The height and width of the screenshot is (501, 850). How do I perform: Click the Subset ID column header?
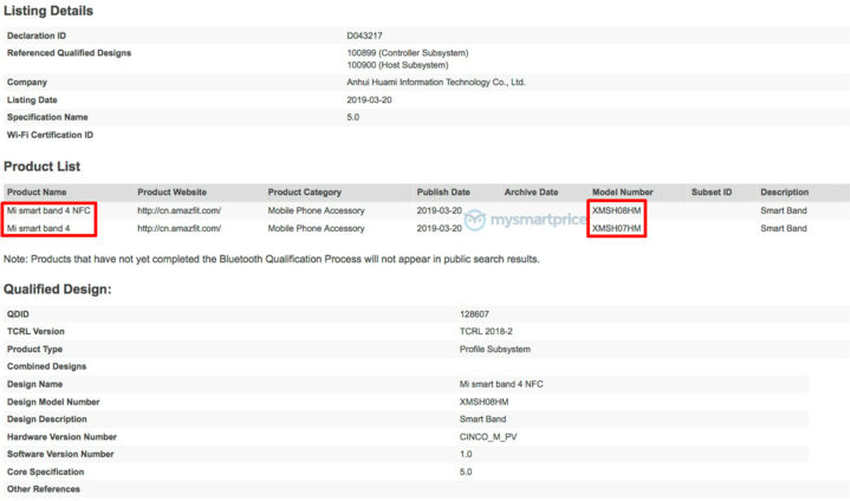click(x=711, y=192)
